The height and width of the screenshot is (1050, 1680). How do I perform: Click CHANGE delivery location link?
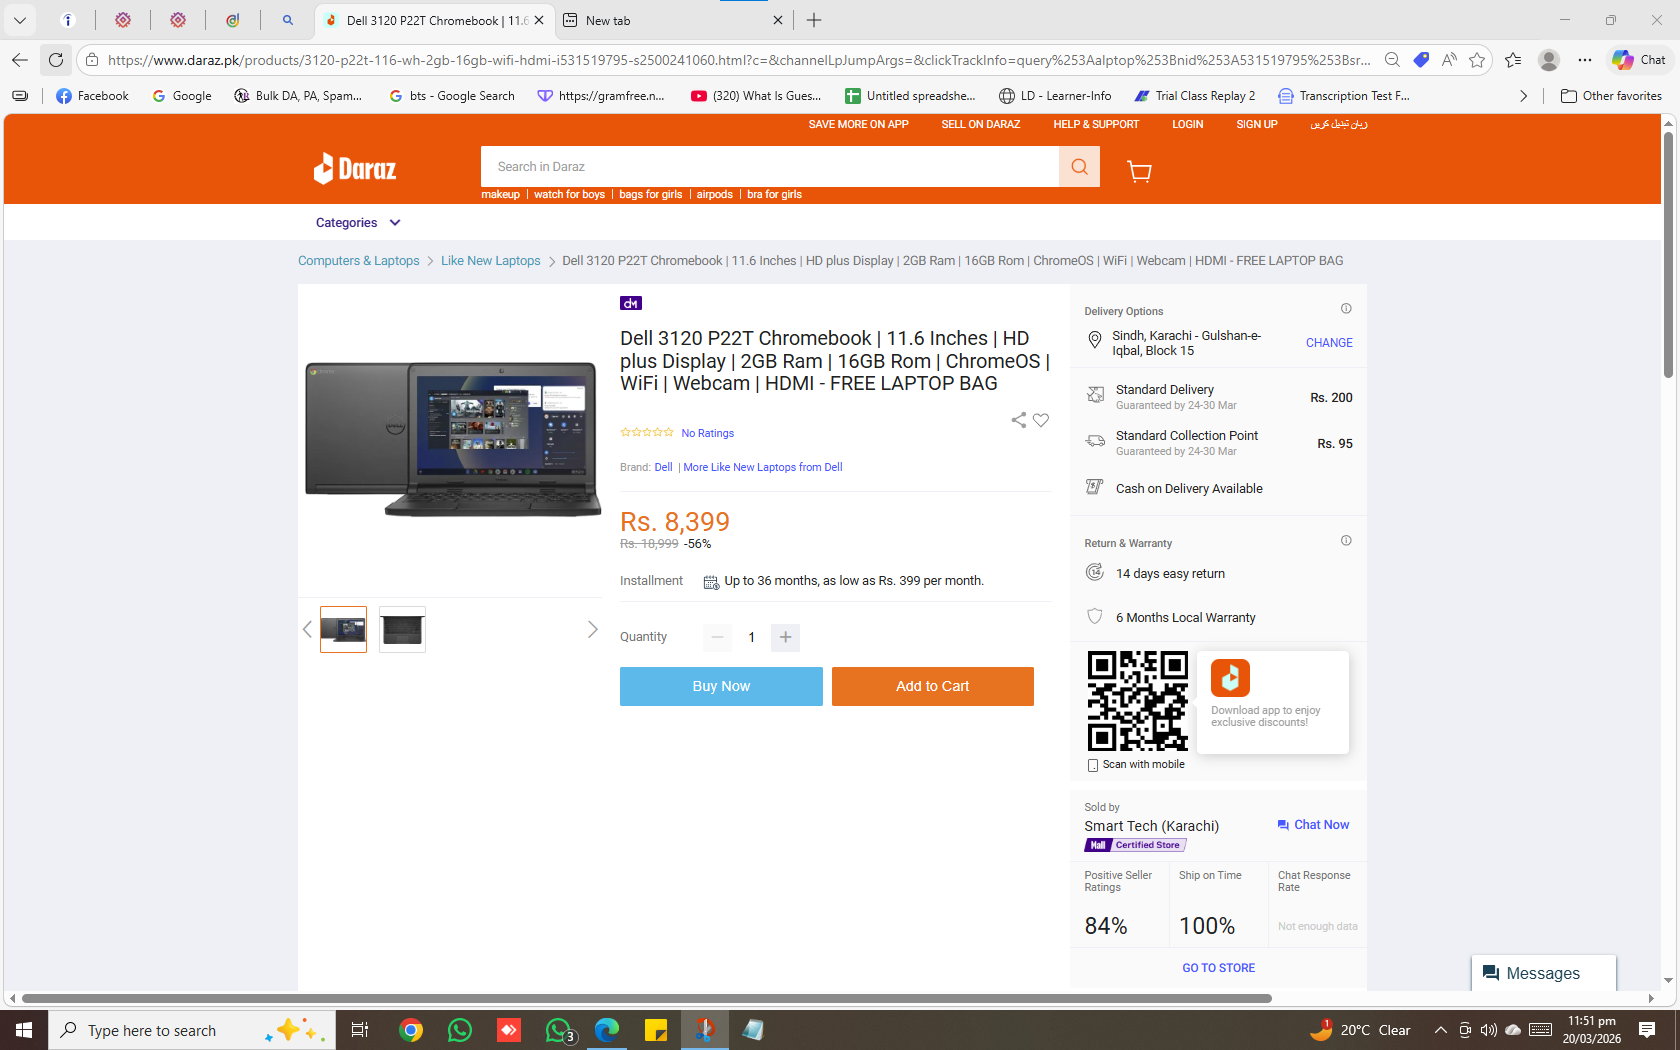pos(1329,343)
